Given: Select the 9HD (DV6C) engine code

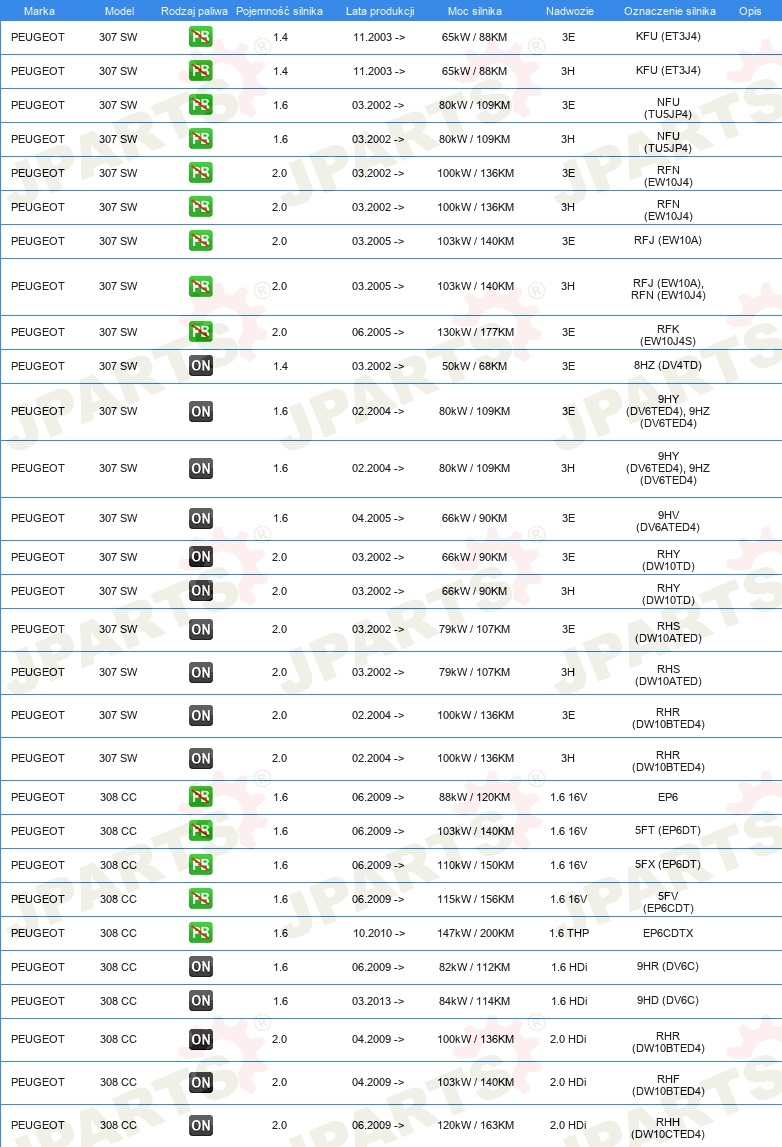Looking at the screenshot, I should (668, 1000).
